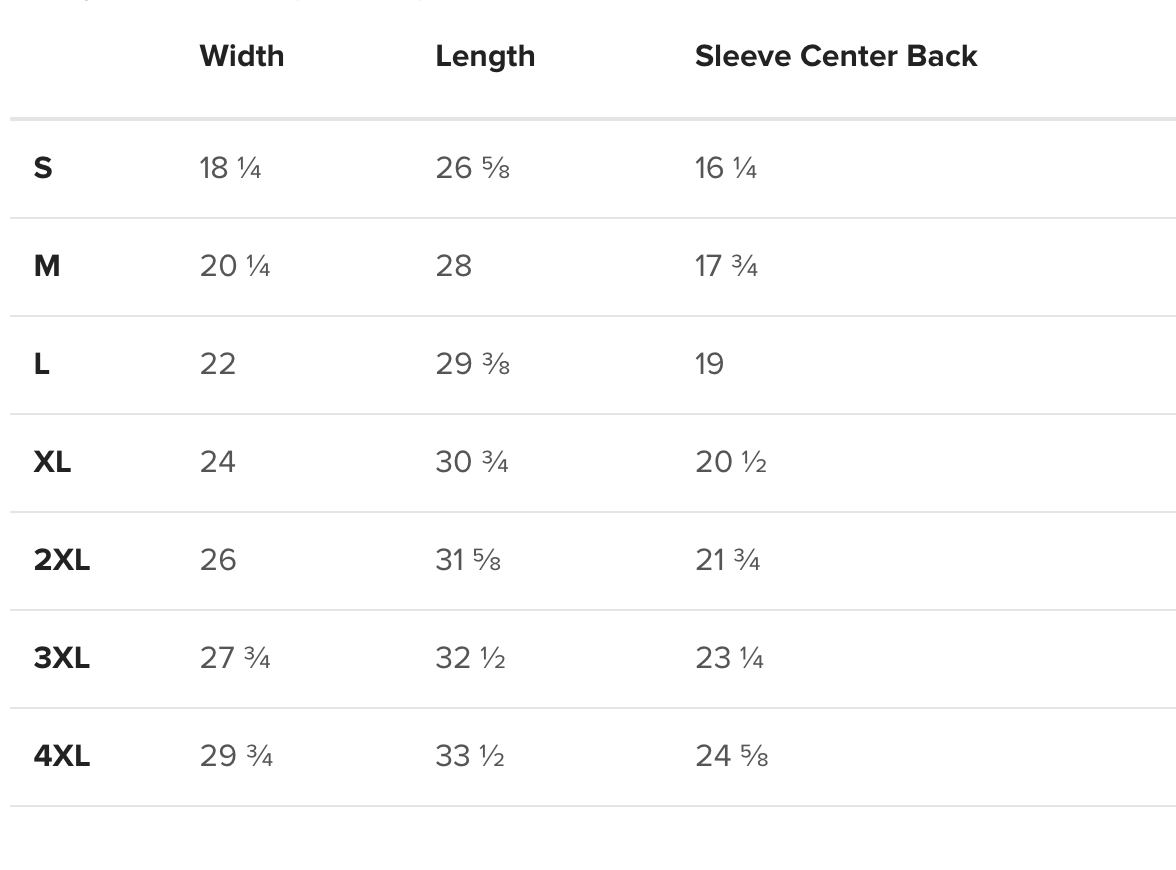Viewport: 1176px width, 870px height.
Task: Select the M size row label
Action: click(47, 266)
